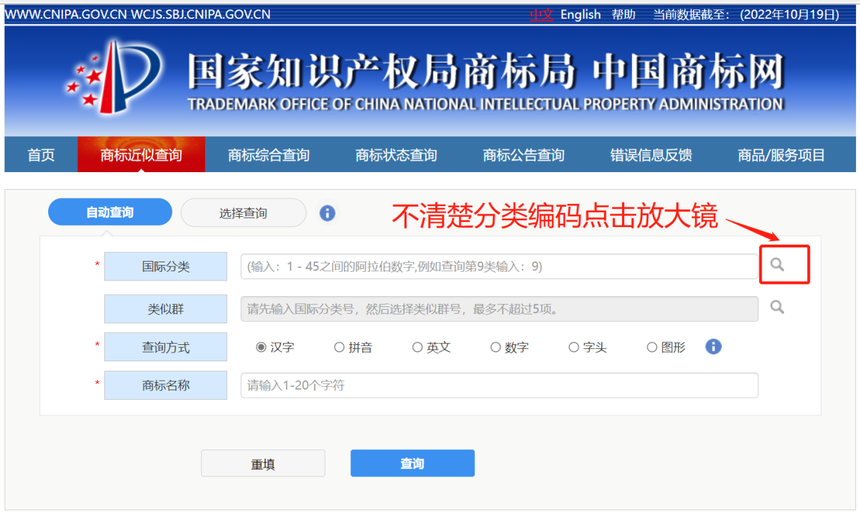860x513 pixels.
Task: Click the blue 查询 submit button
Action: (412, 464)
